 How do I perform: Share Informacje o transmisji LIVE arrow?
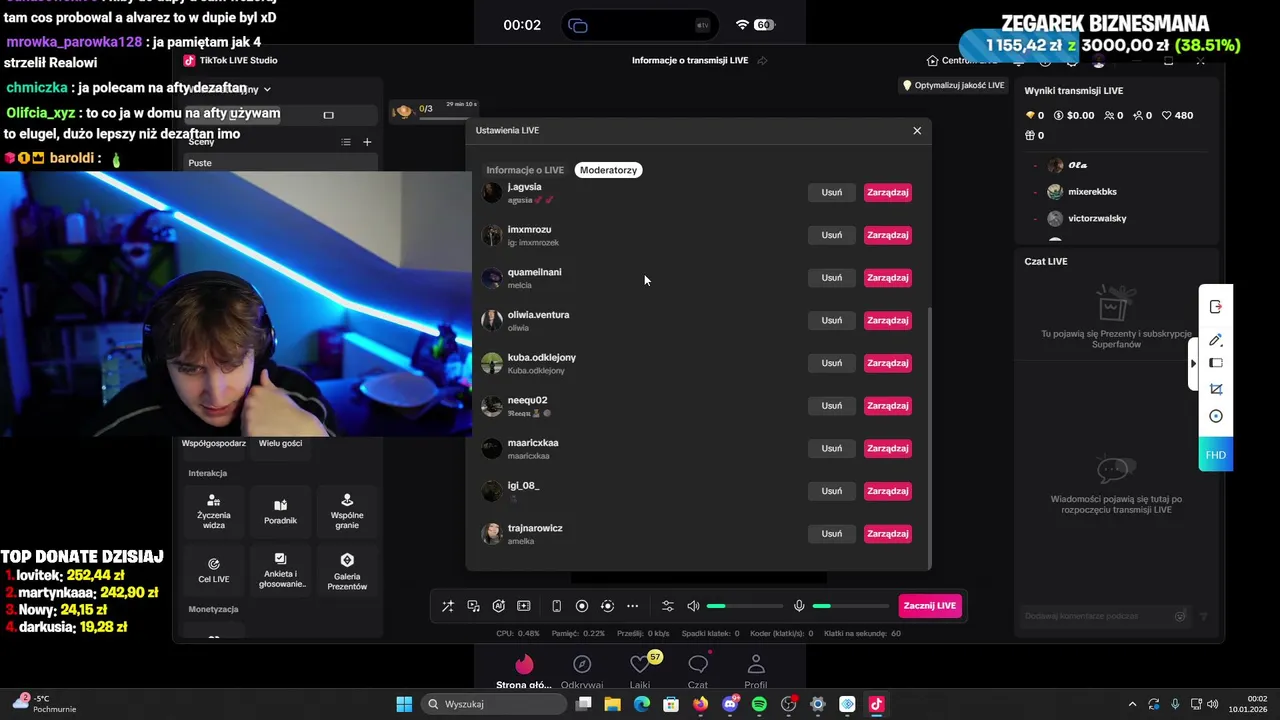pos(762,61)
